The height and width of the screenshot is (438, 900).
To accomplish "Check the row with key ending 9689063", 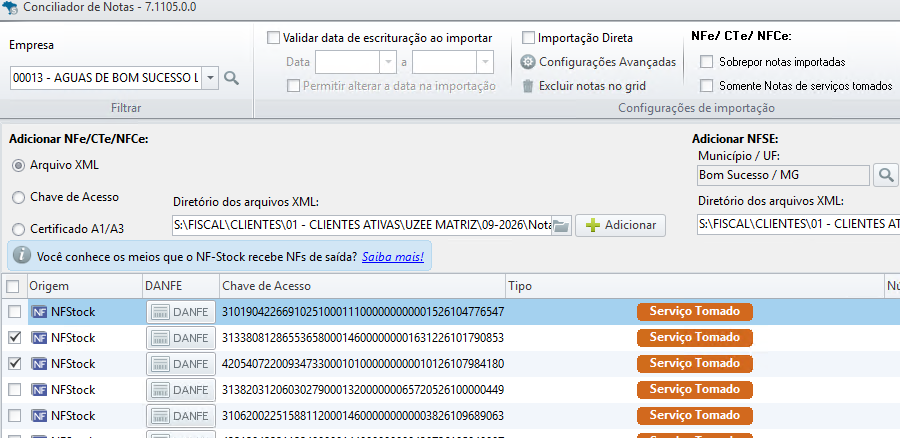I will [14, 416].
